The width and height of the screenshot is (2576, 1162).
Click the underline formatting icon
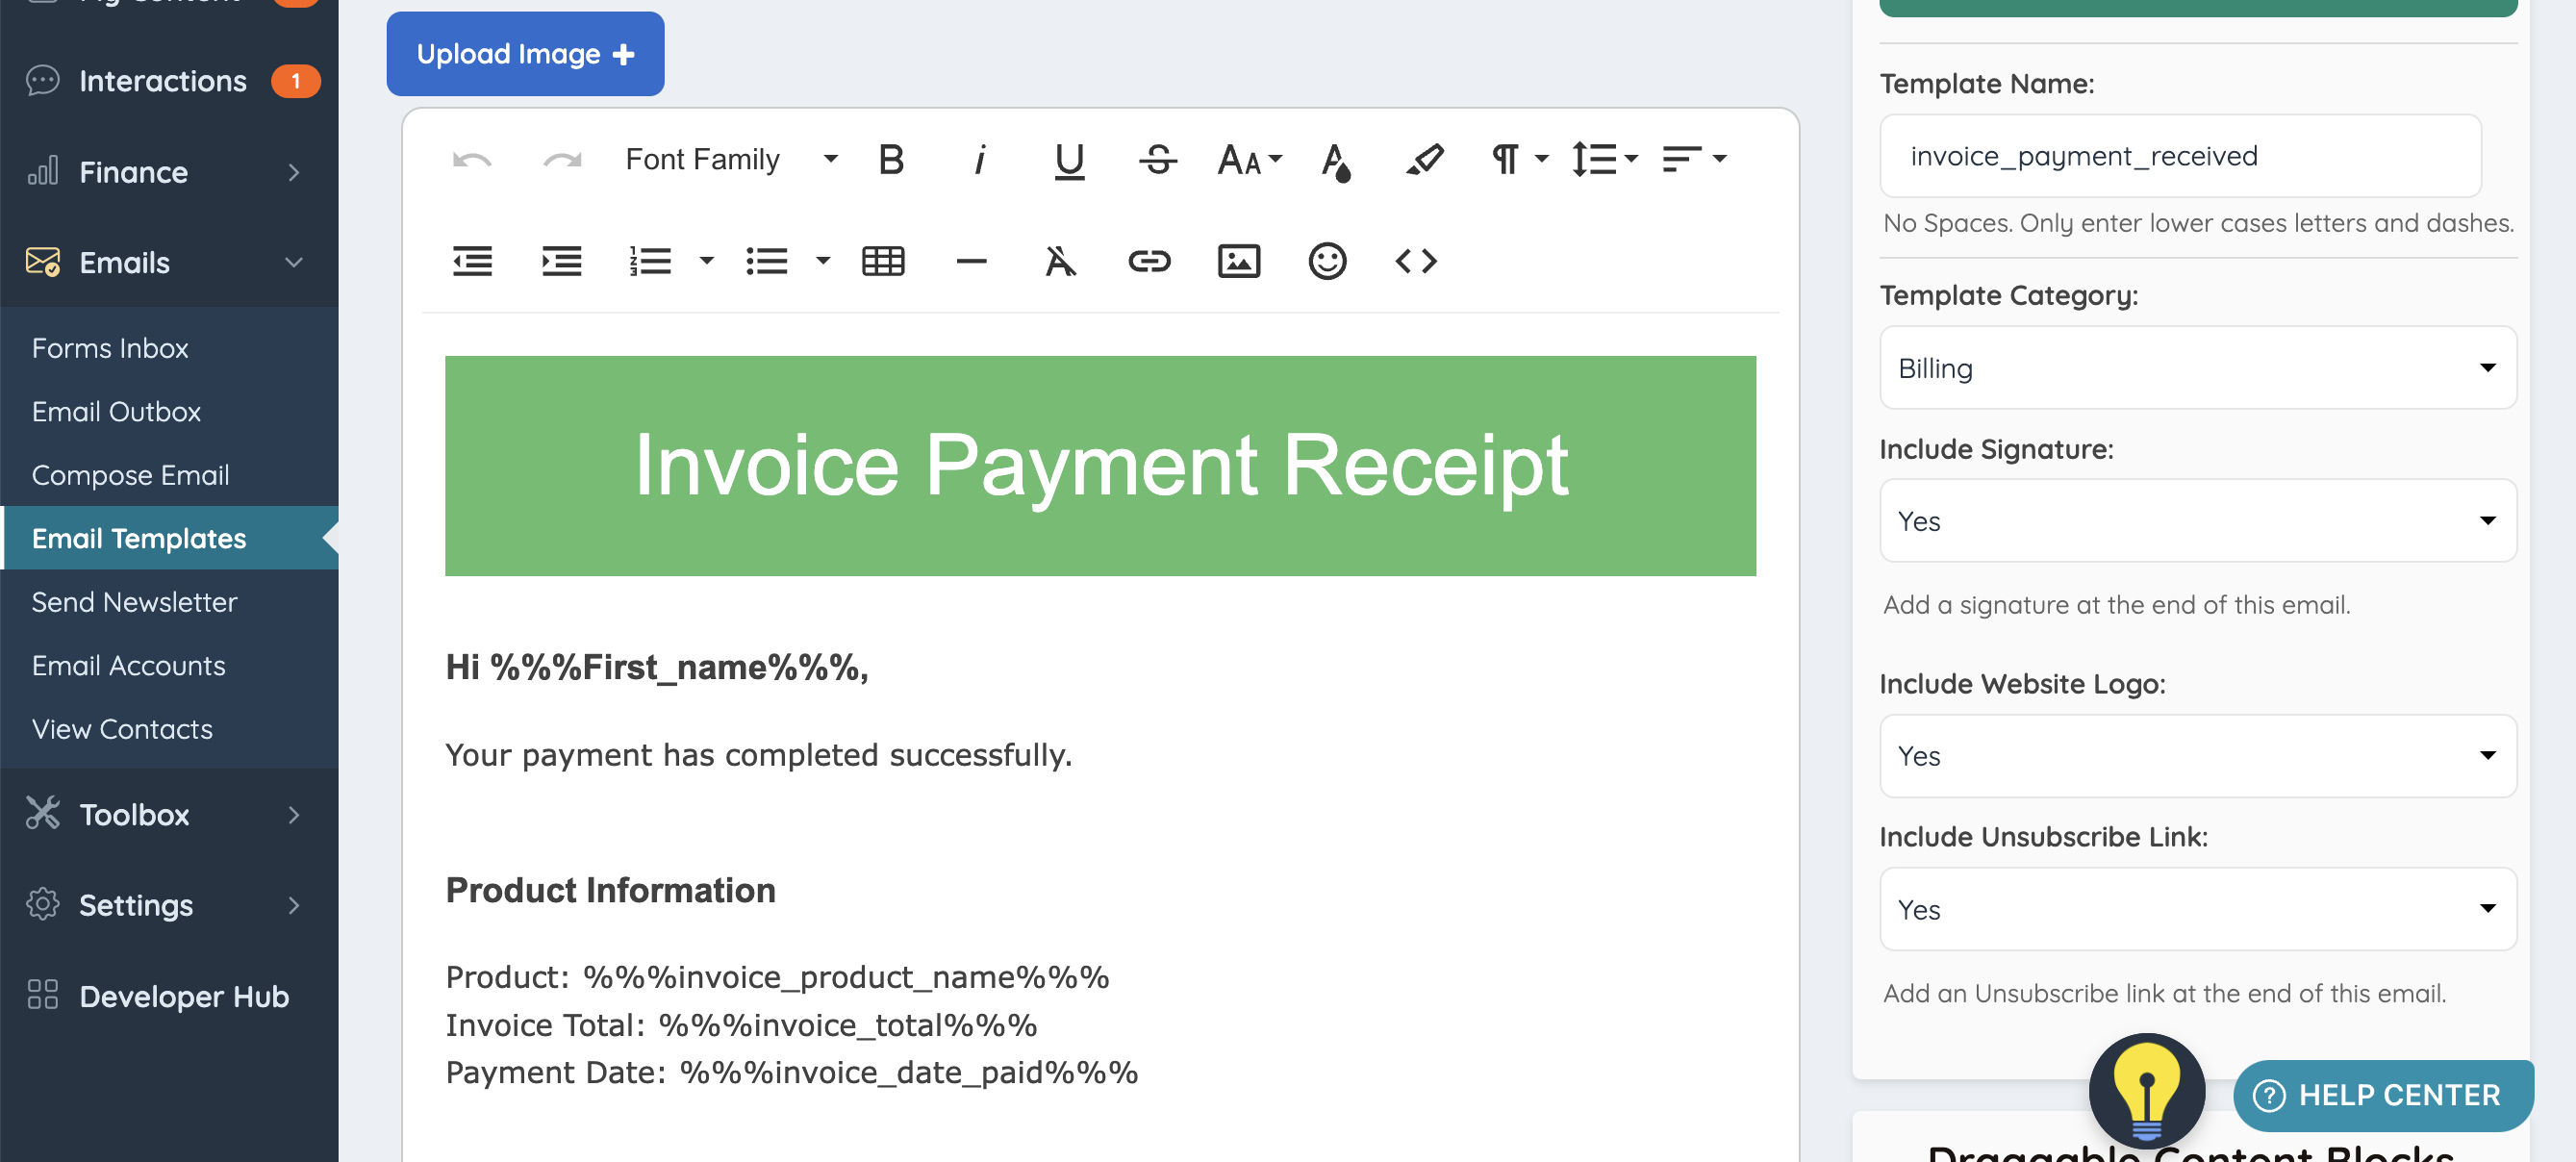[1069, 160]
